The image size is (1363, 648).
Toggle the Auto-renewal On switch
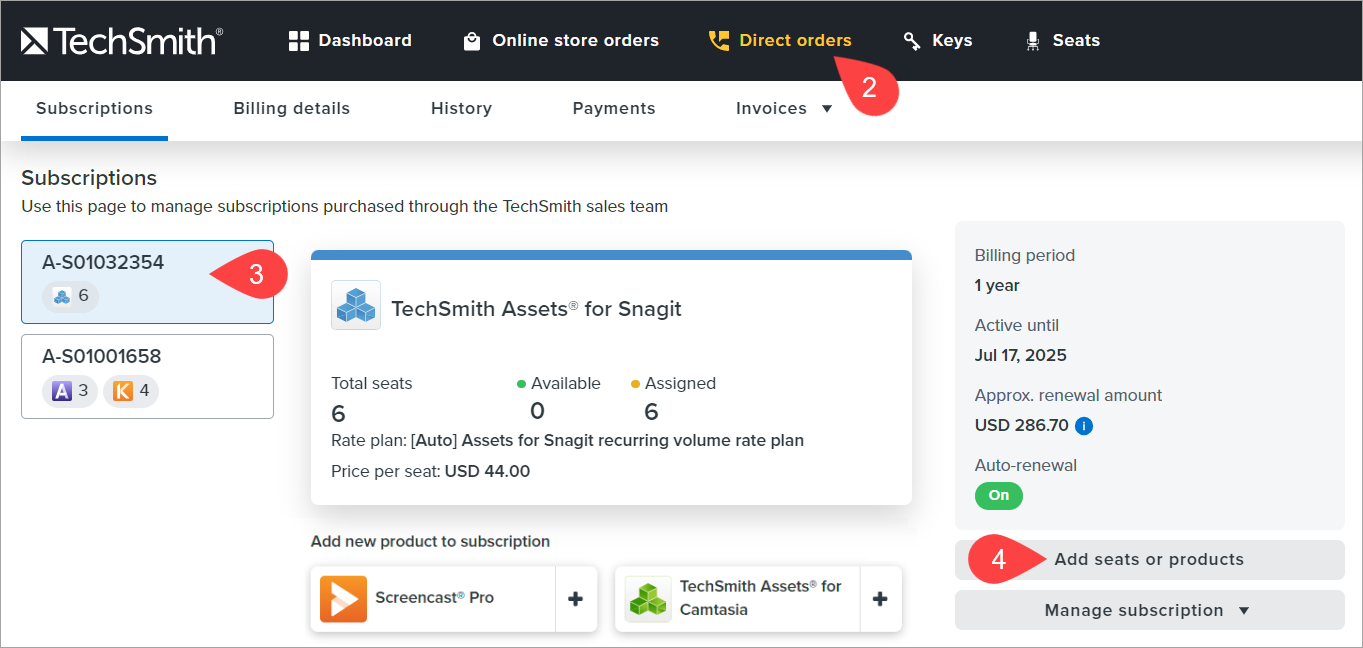(998, 495)
